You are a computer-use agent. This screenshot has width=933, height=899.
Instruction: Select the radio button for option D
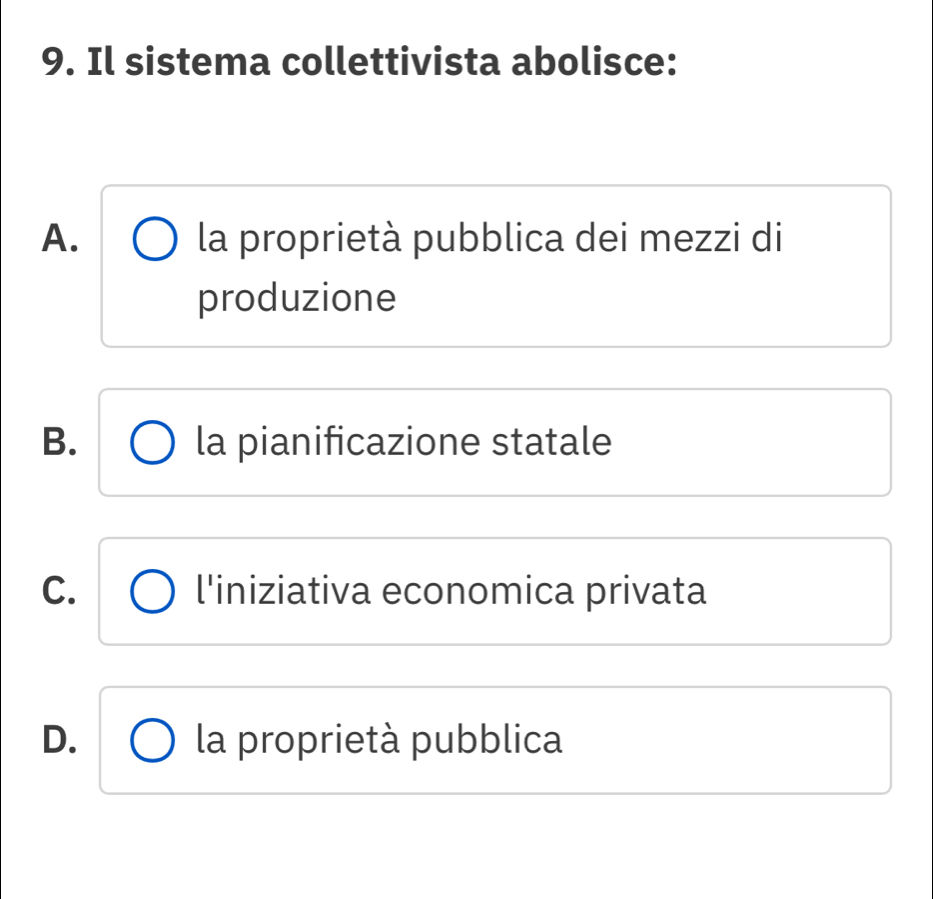(151, 741)
